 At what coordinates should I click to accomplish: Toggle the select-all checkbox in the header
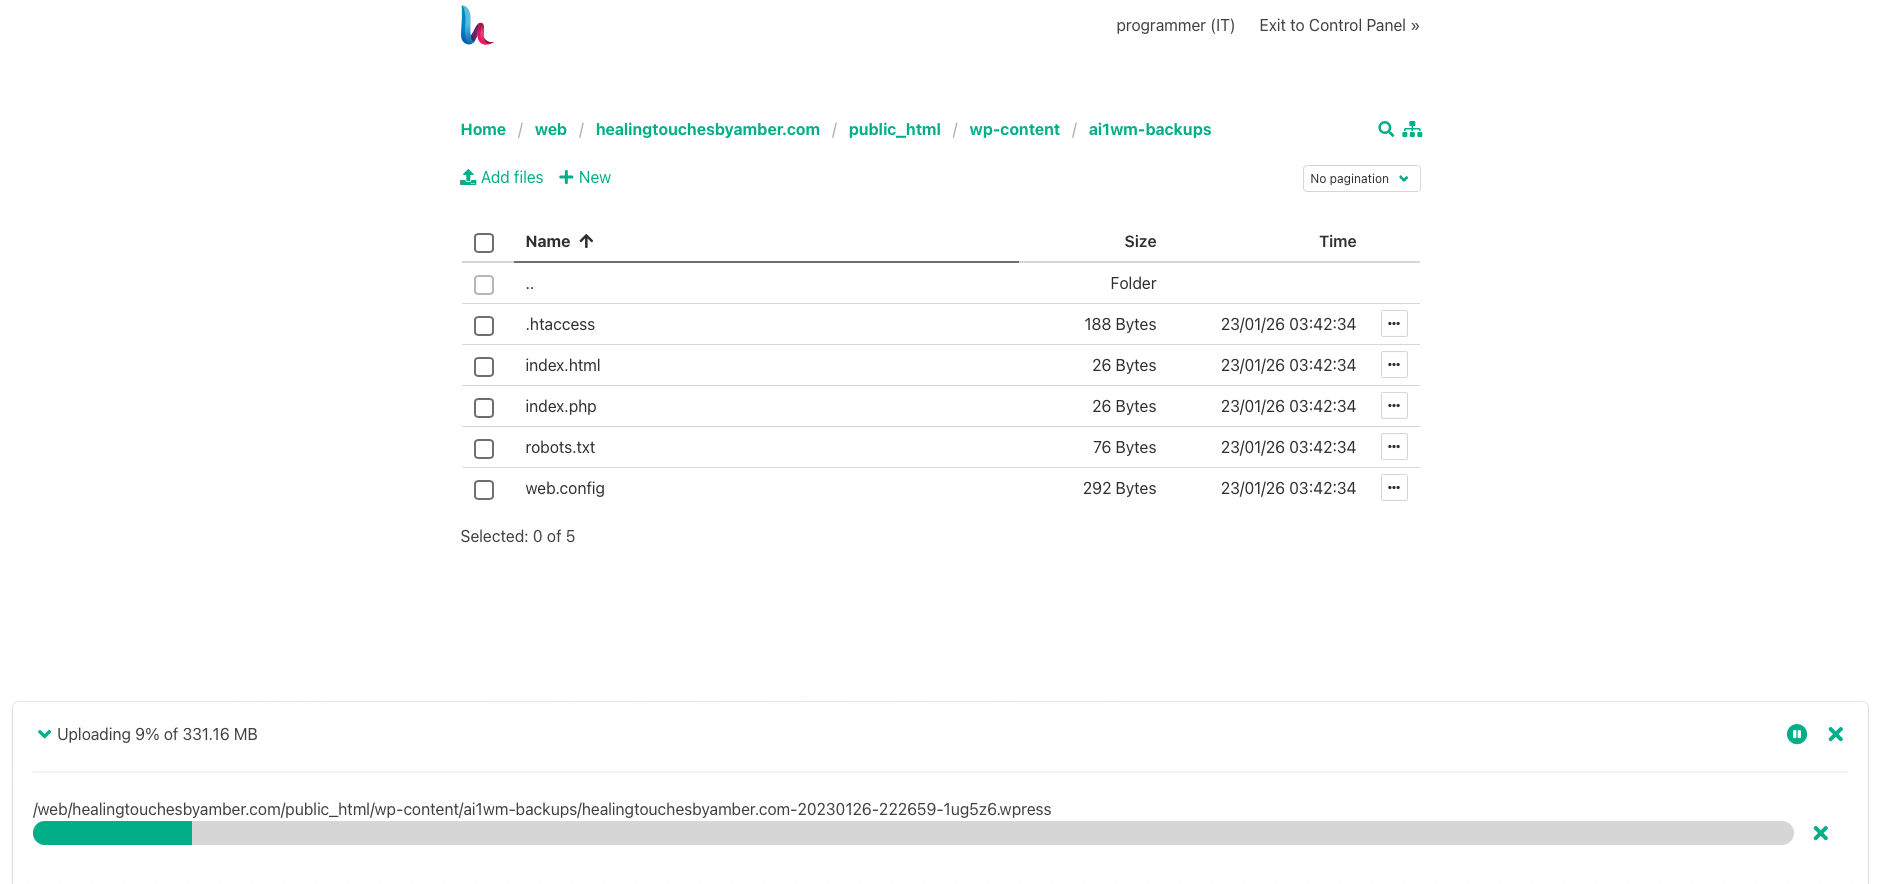point(484,243)
